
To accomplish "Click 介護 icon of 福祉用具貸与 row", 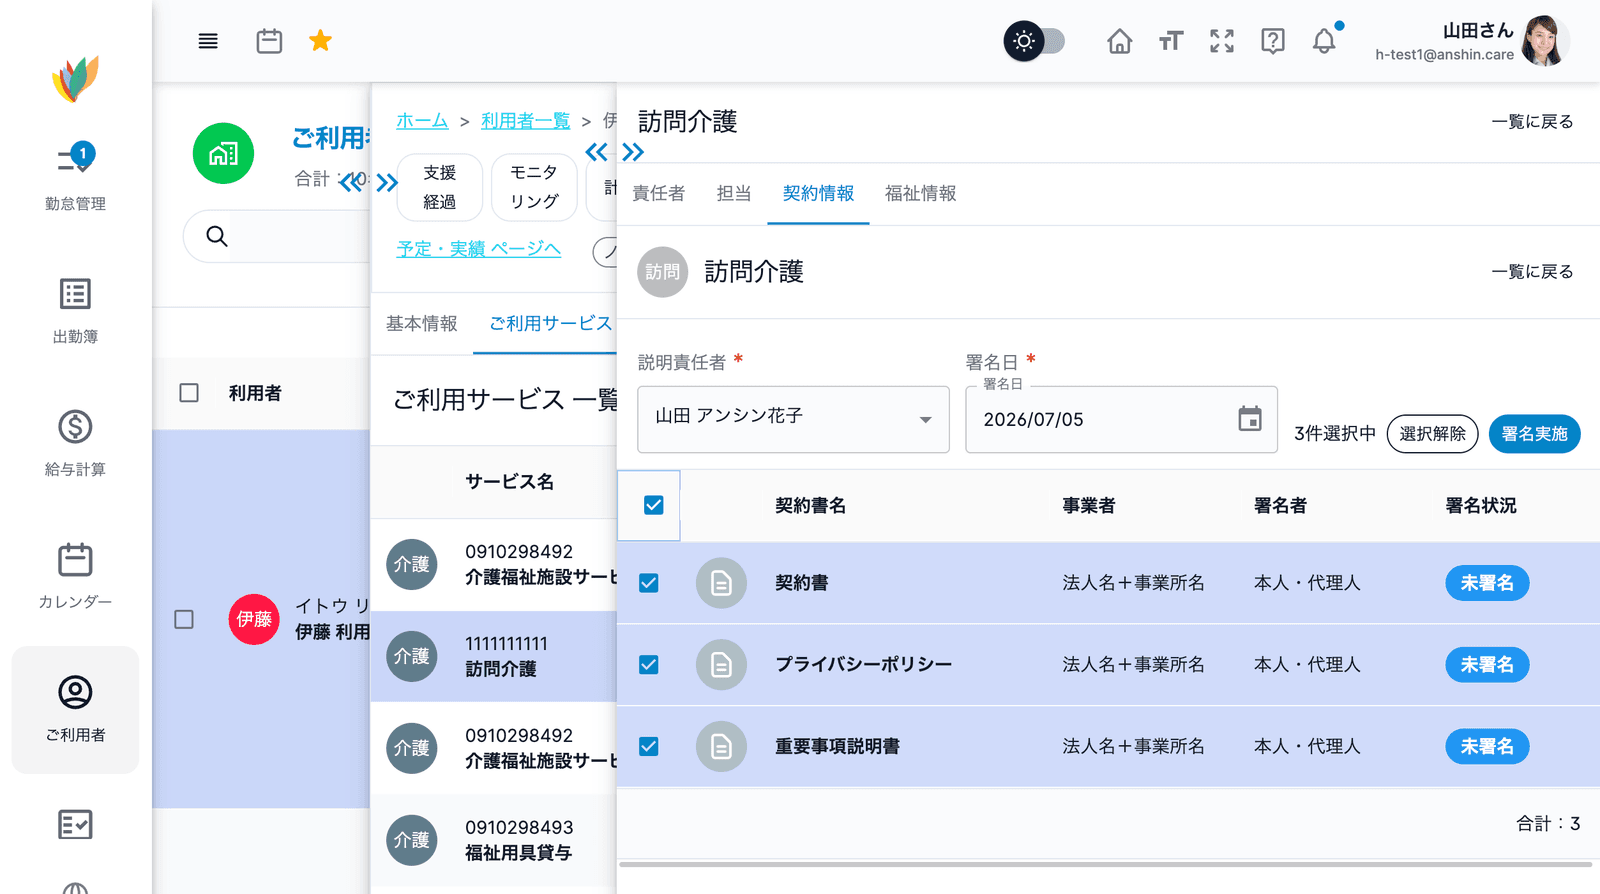I will pos(412,840).
